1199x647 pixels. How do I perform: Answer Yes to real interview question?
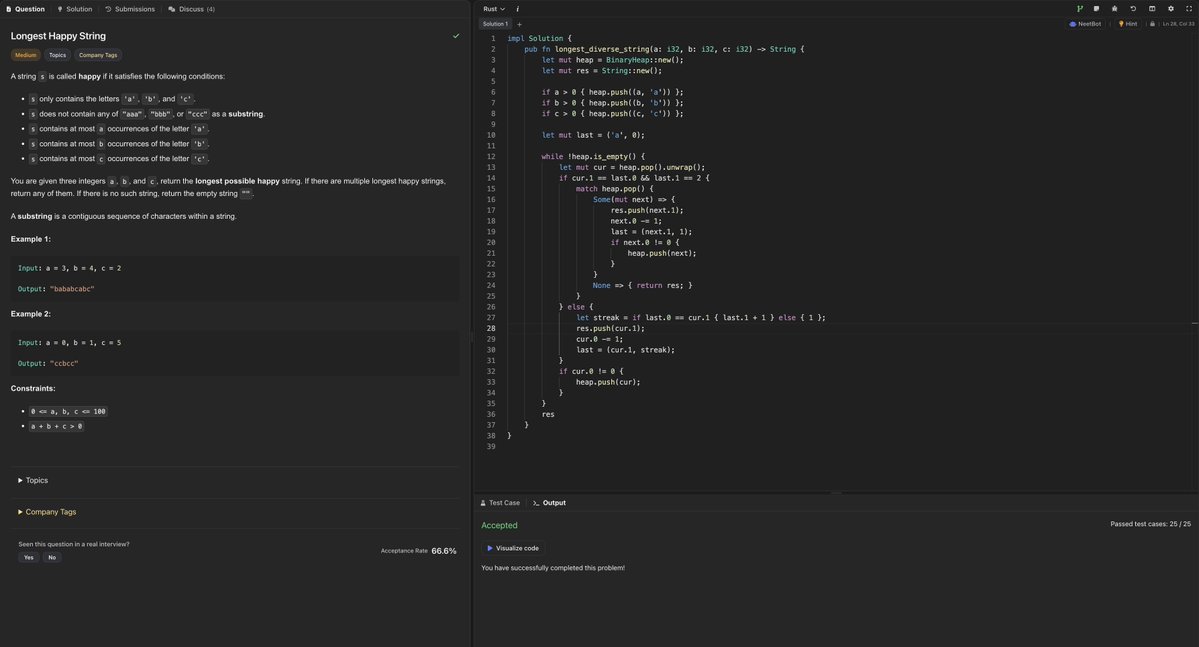28,558
